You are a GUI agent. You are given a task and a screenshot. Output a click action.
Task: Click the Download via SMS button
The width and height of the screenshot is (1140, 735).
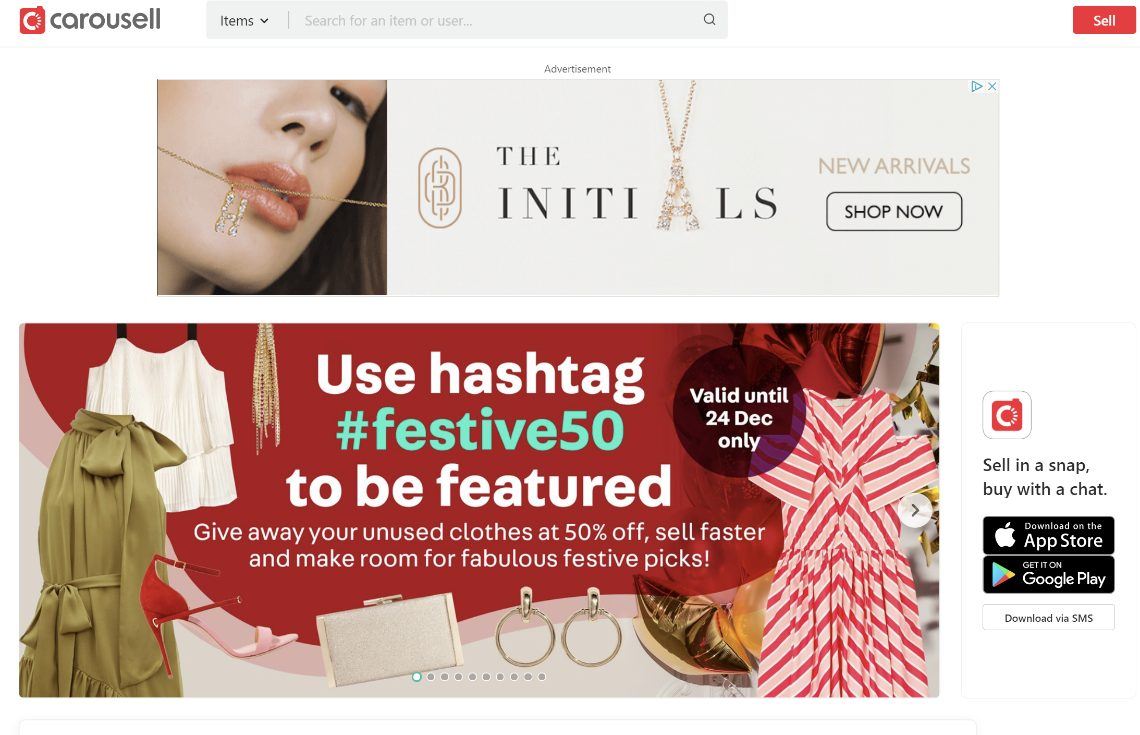click(x=1048, y=618)
